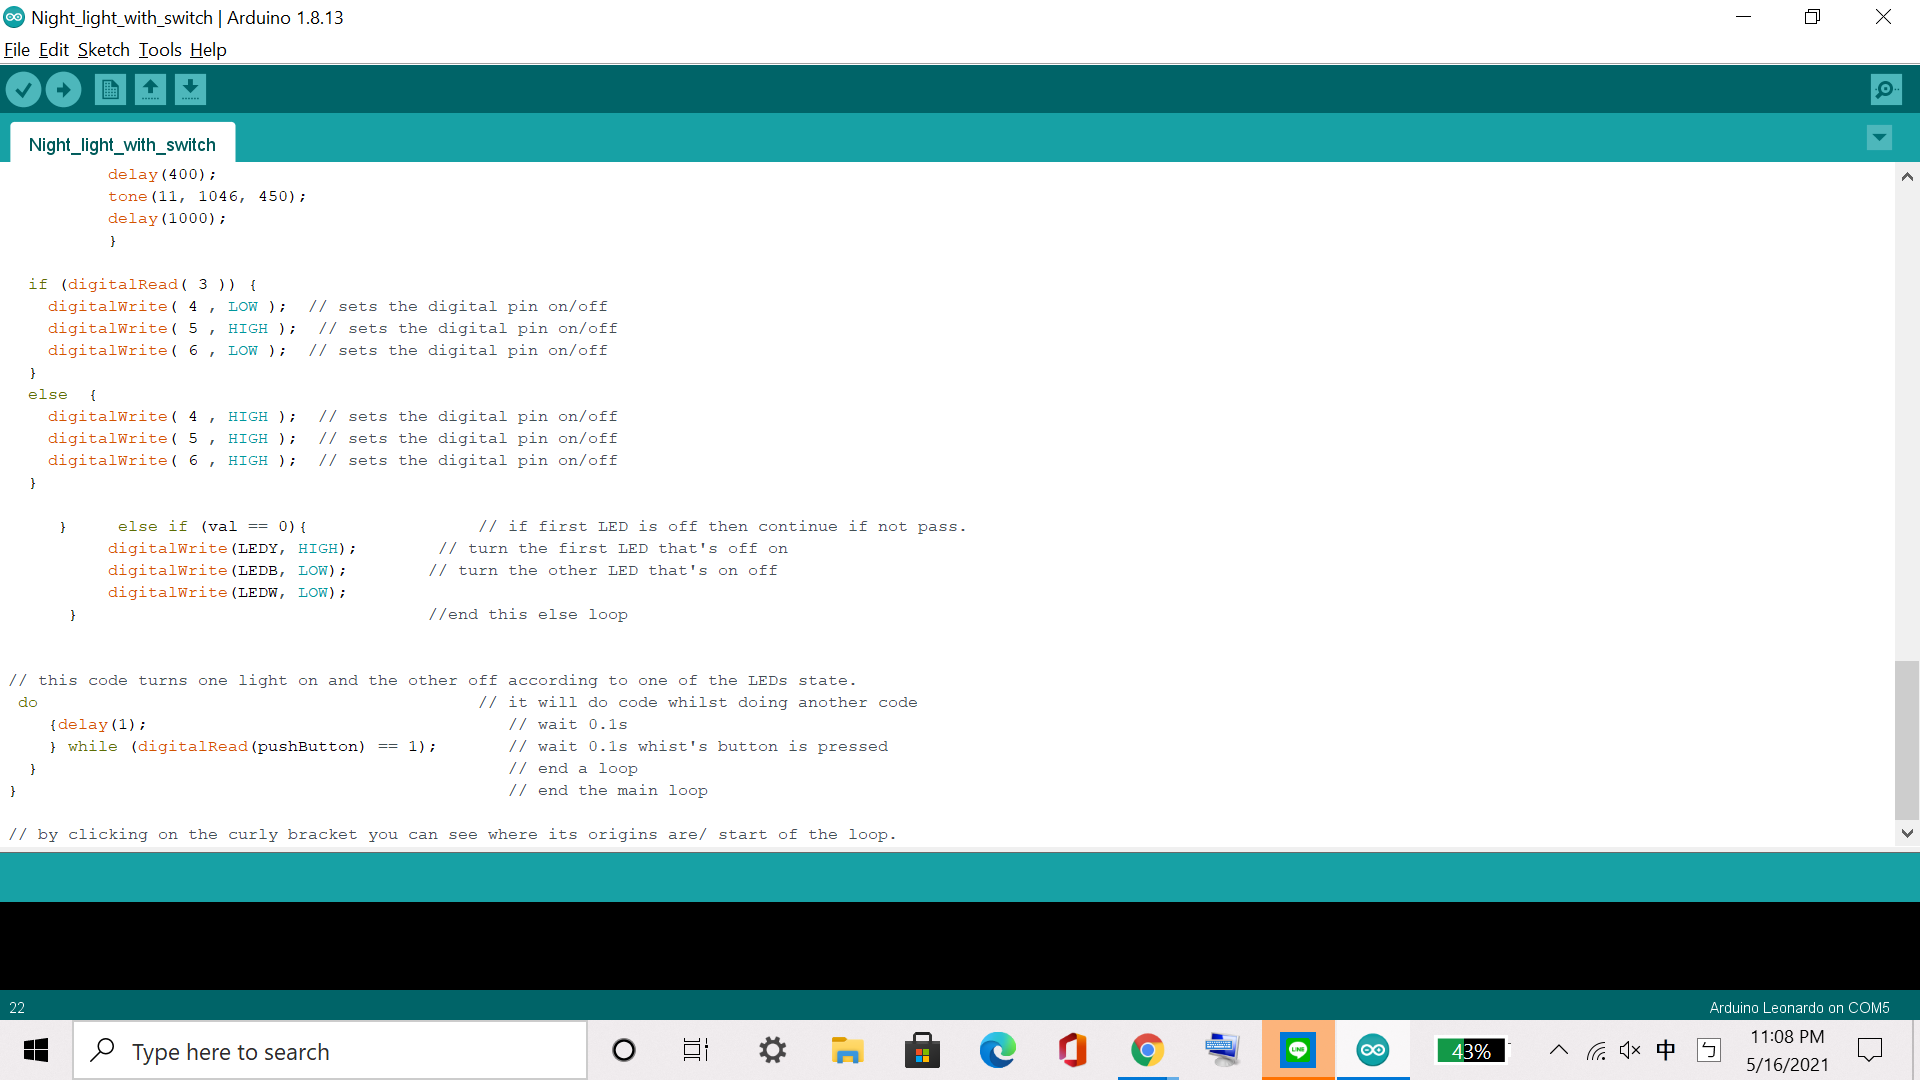The image size is (1920, 1080).
Task: Click the 'by clicking on the curly bracket' comment
Action: tap(453, 834)
